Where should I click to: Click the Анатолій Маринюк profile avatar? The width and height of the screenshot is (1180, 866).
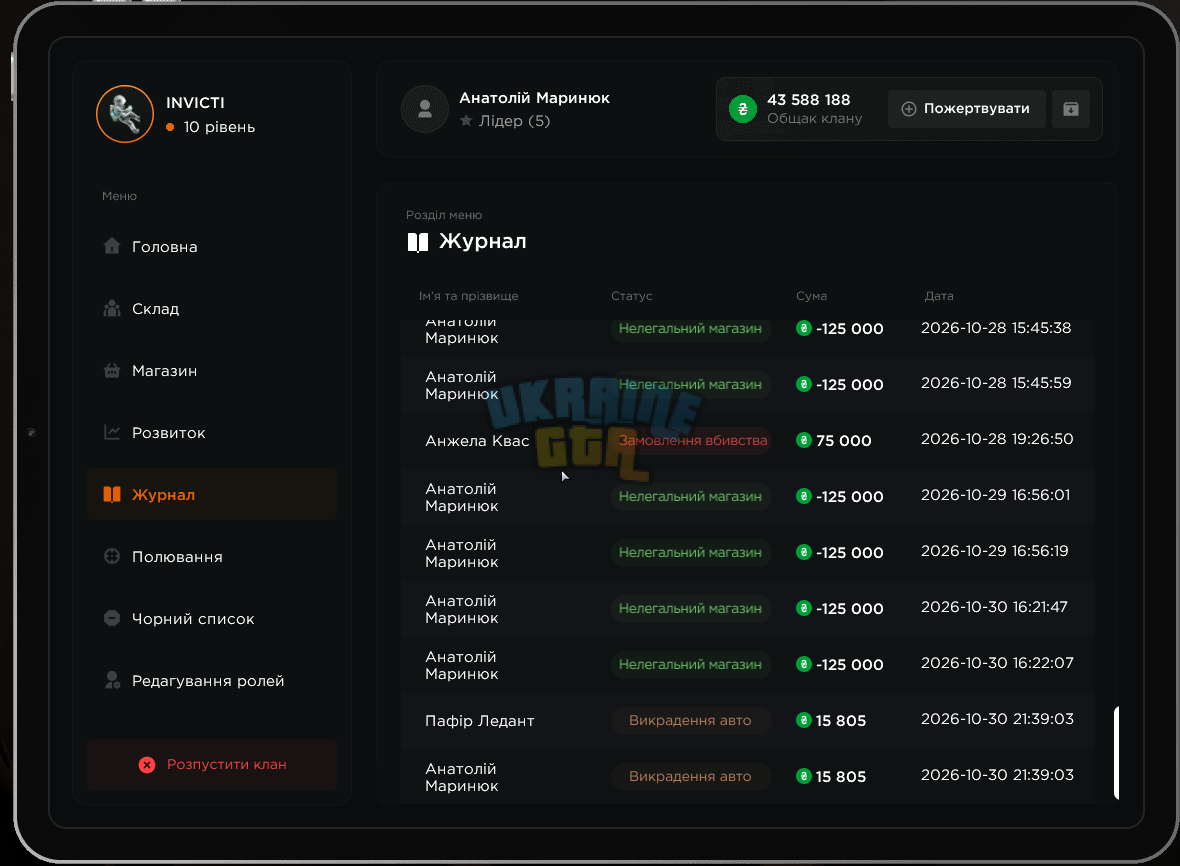[424, 109]
